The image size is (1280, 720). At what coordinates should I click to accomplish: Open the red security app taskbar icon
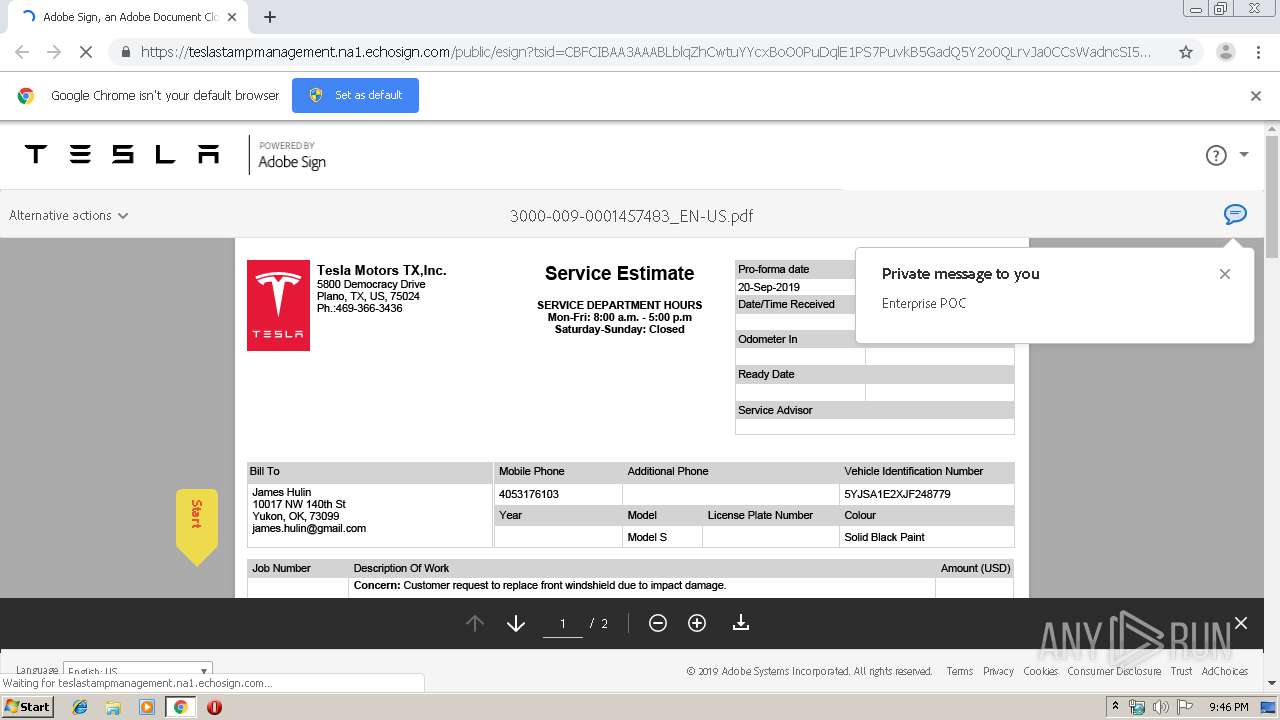point(214,707)
